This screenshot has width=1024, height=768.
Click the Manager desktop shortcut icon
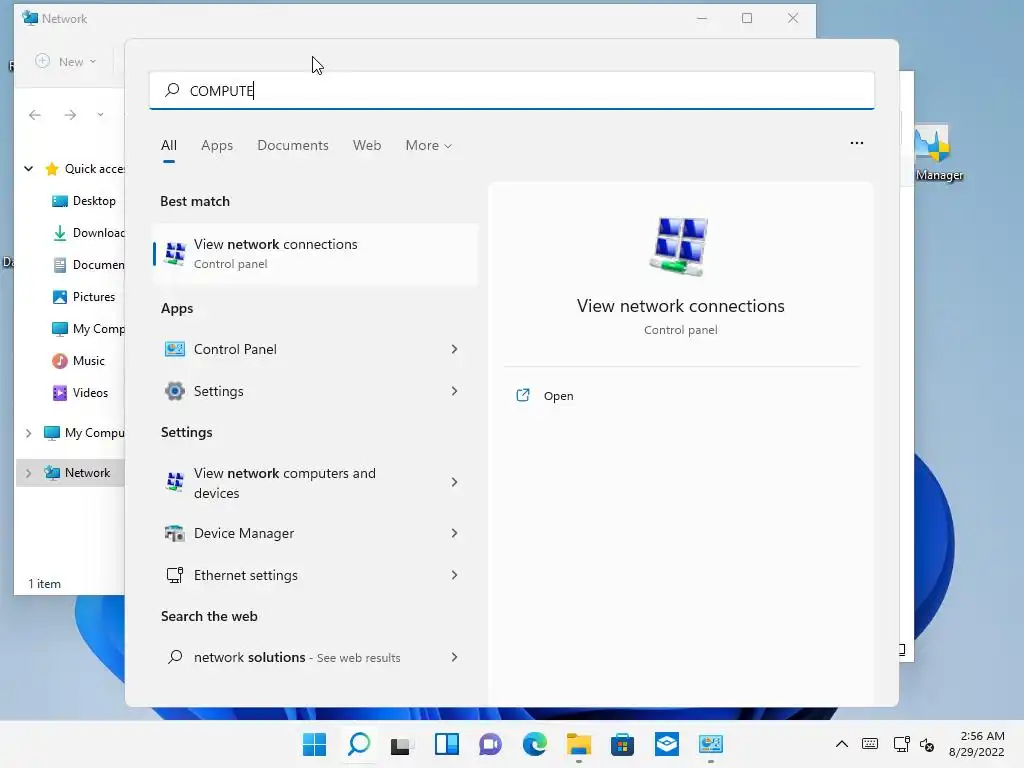pyautogui.click(x=932, y=144)
